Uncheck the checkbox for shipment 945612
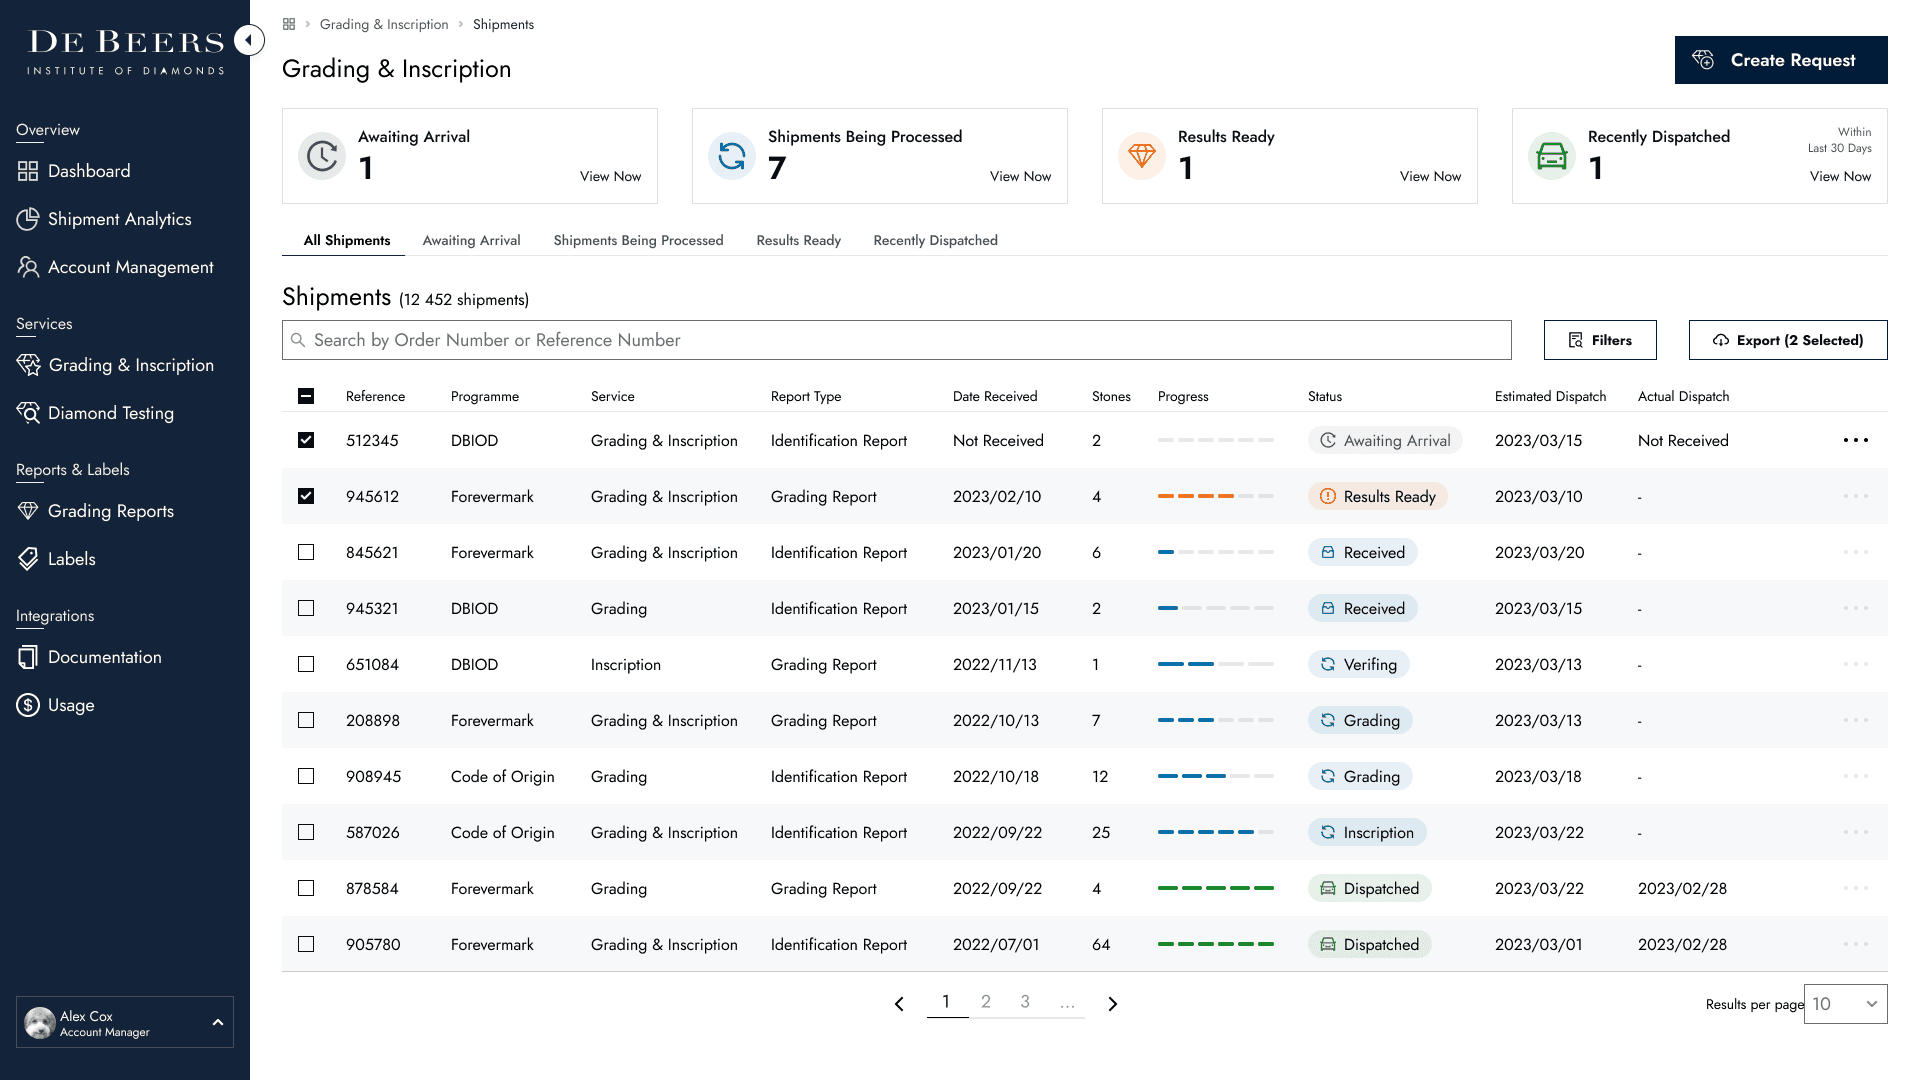The image size is (1920, 1080). coord(306,496)
